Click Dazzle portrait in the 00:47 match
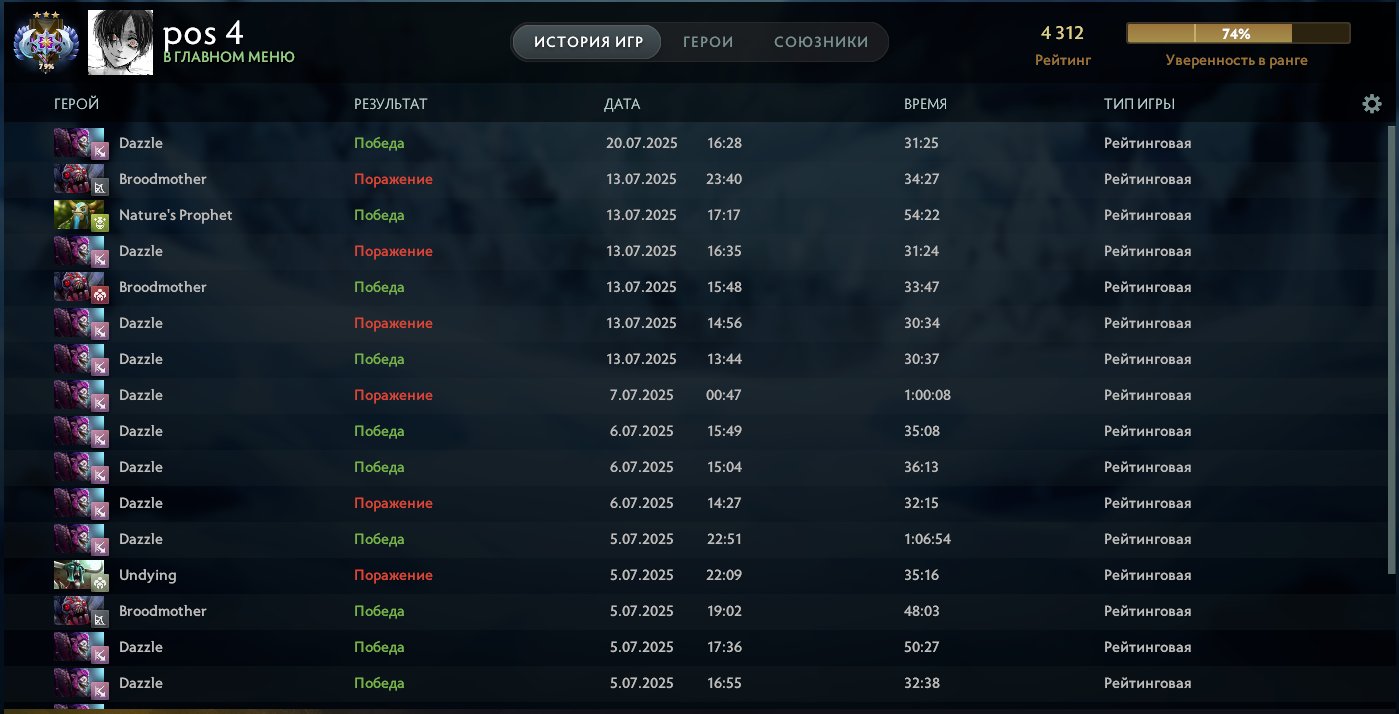 coord(80,395)
